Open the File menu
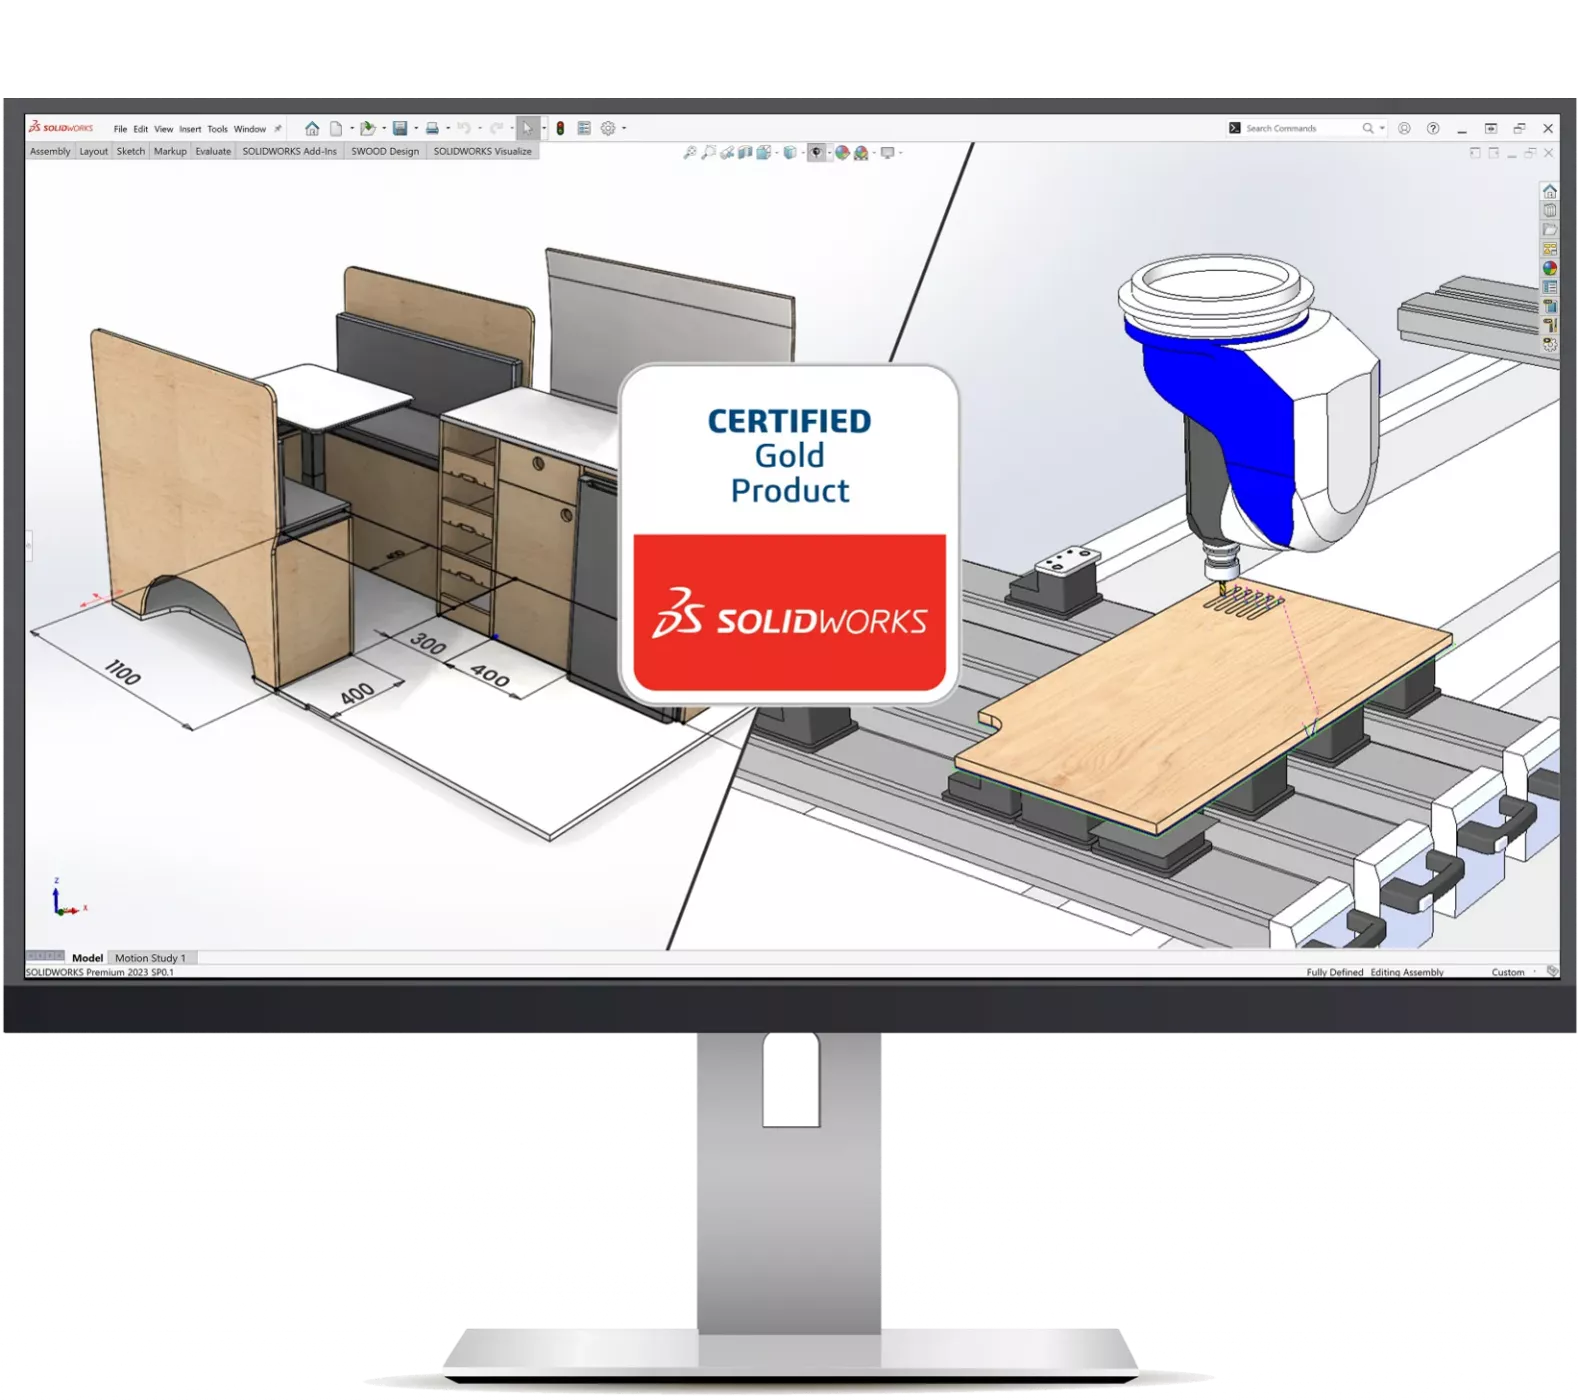Image resolution: width=1578 pixels, height=1400 pixels. coord(120,129)
